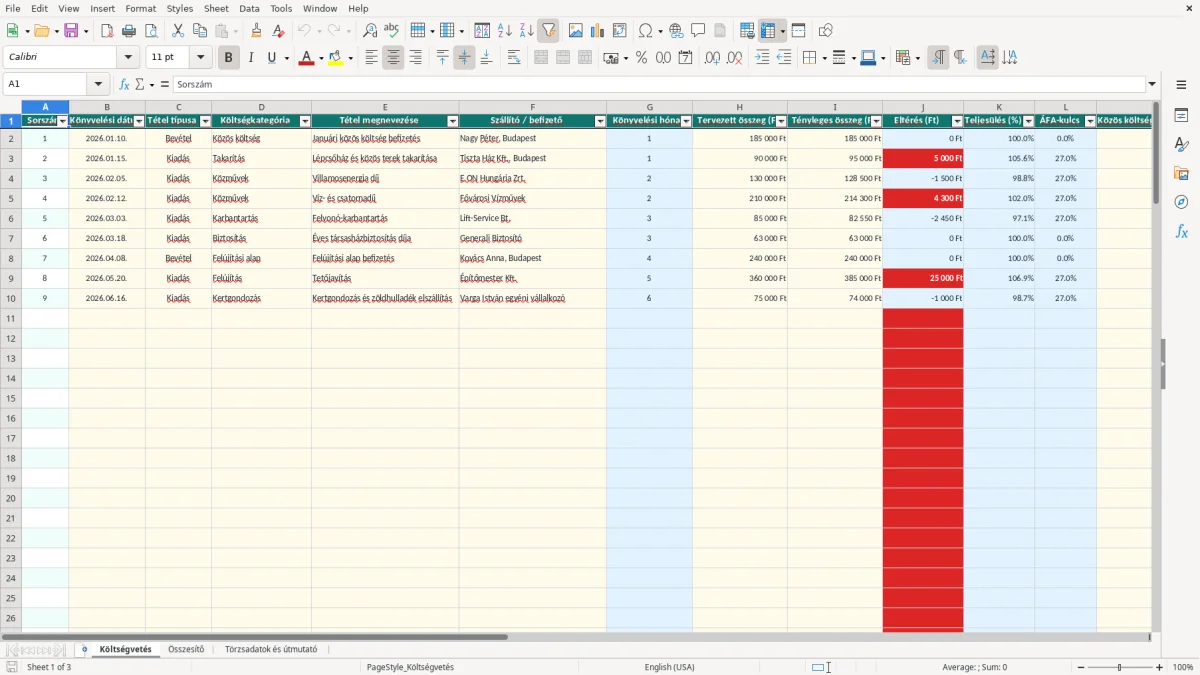Toggle Align Left button
Viewport: 1200px width, 675px height.
[x=371, y=58]
